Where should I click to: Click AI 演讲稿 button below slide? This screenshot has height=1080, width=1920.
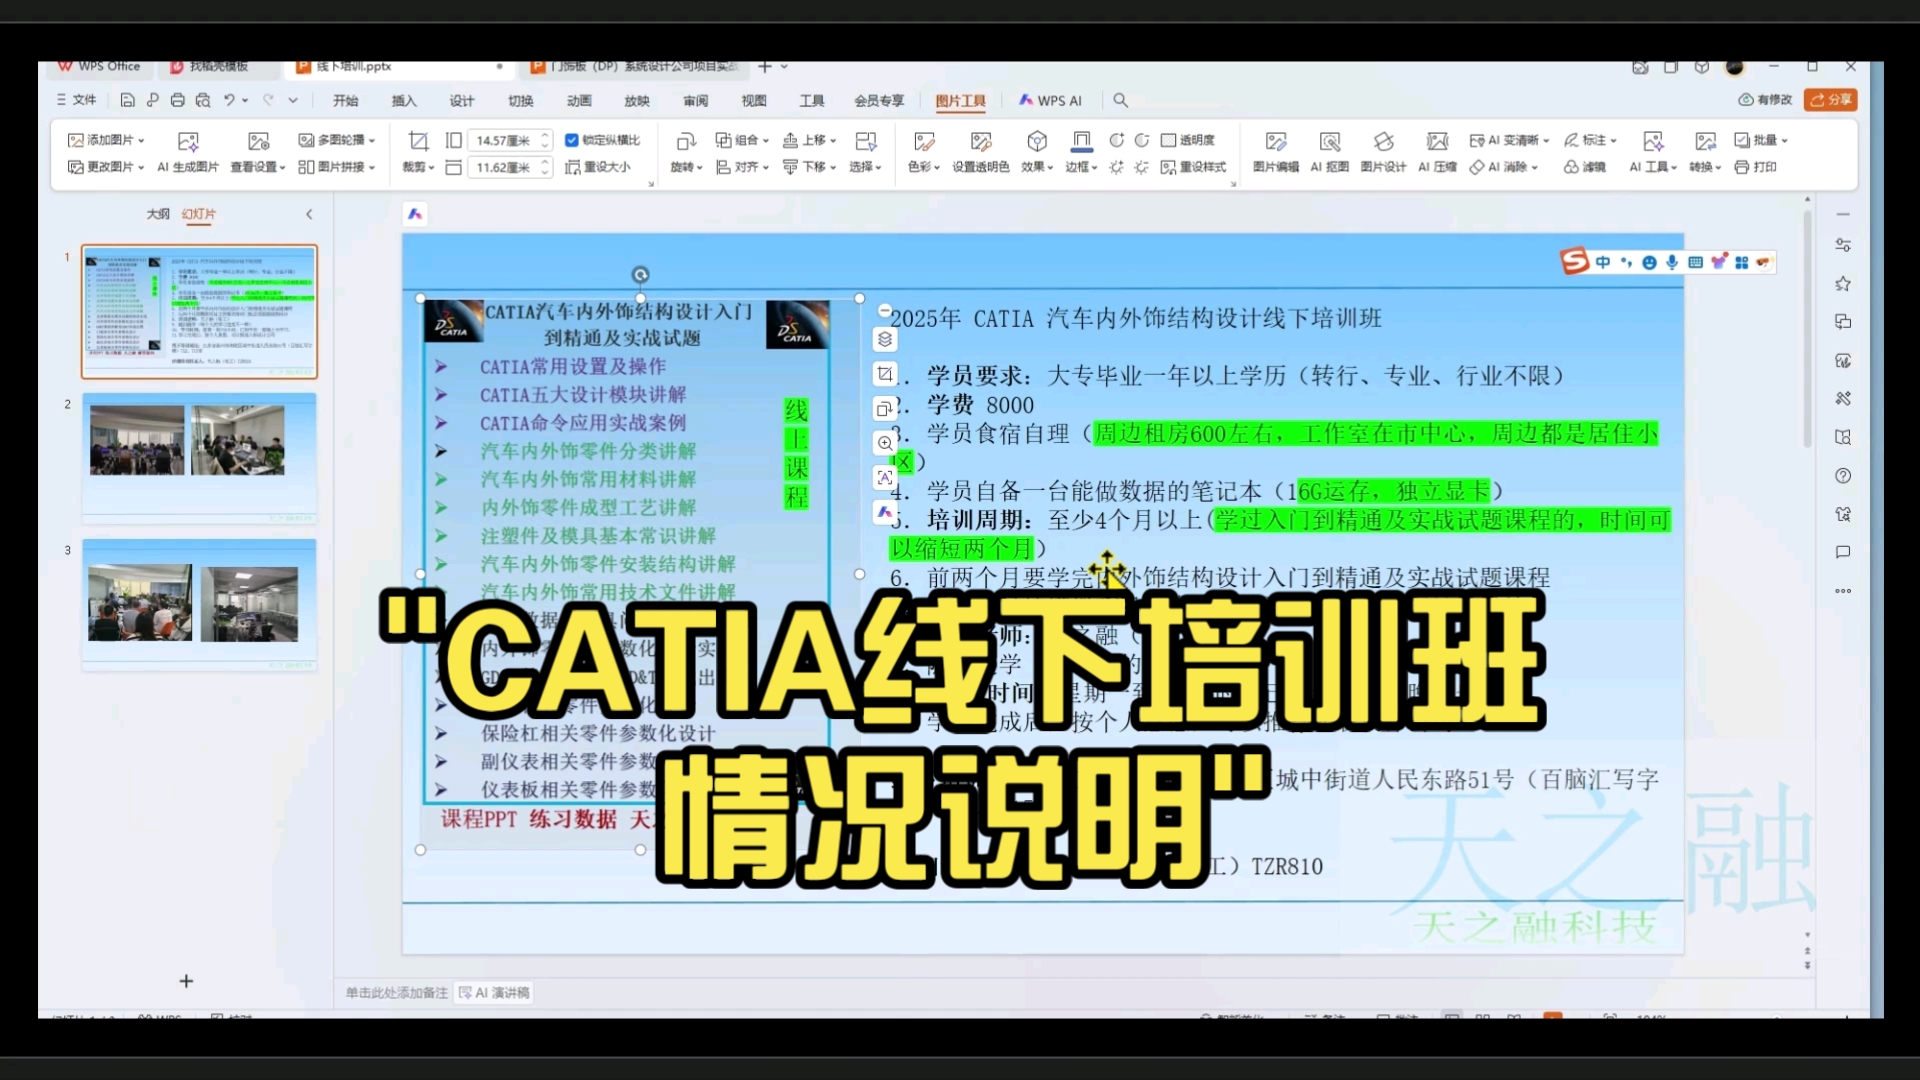(494, 992)
